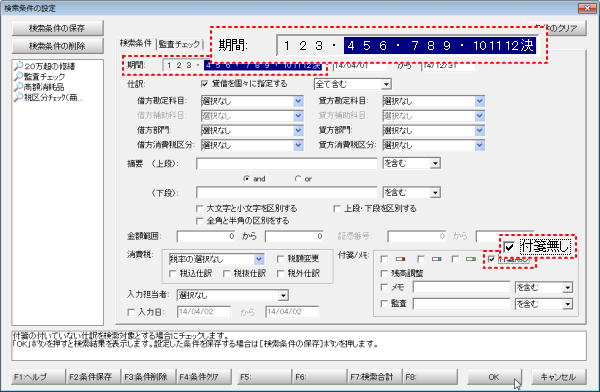Image resolution: width=600 pixels, height=392 pixels.
Task: Switch to the 監査チェック tab
Action: 179,44
